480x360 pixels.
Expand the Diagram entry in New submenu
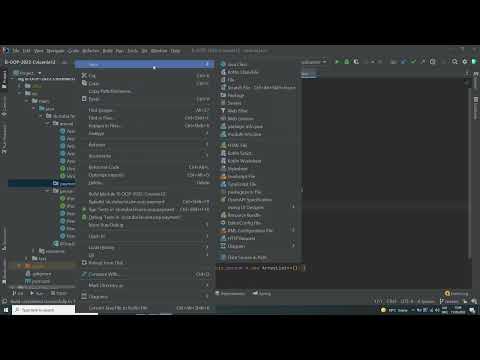[x=259, y=246]
